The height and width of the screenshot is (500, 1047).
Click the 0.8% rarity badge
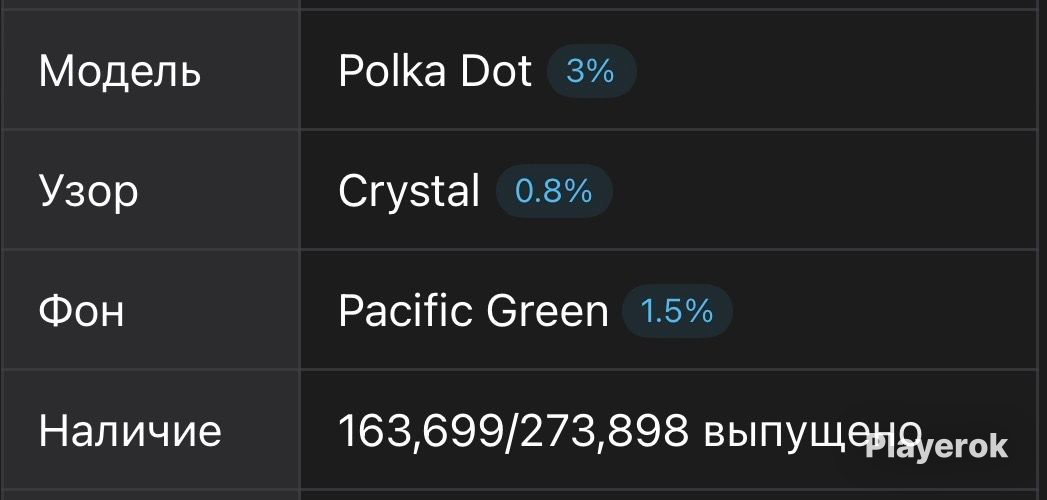pos(554,192)
